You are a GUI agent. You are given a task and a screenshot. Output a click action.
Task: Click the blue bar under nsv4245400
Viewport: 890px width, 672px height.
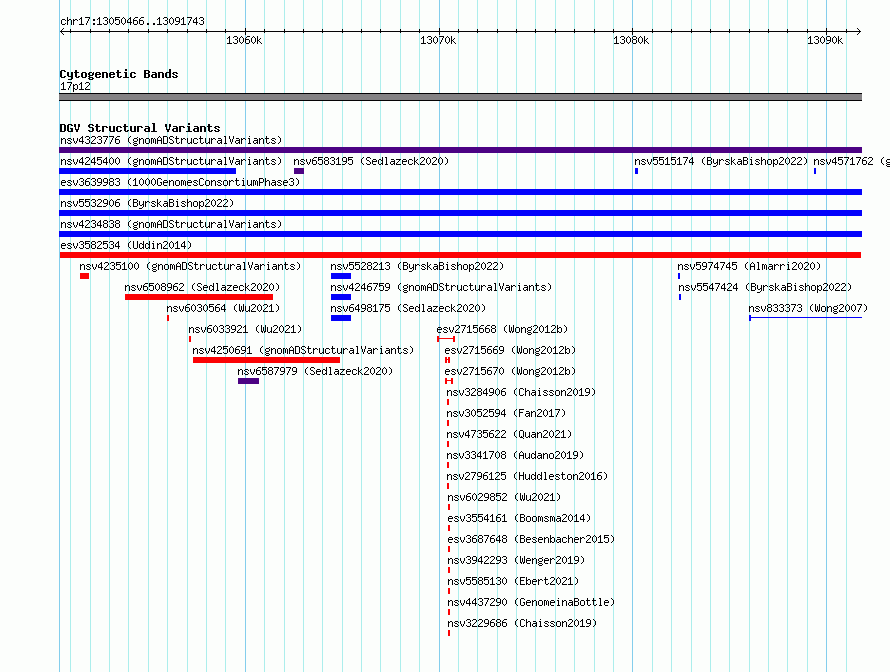coord(148,171)
